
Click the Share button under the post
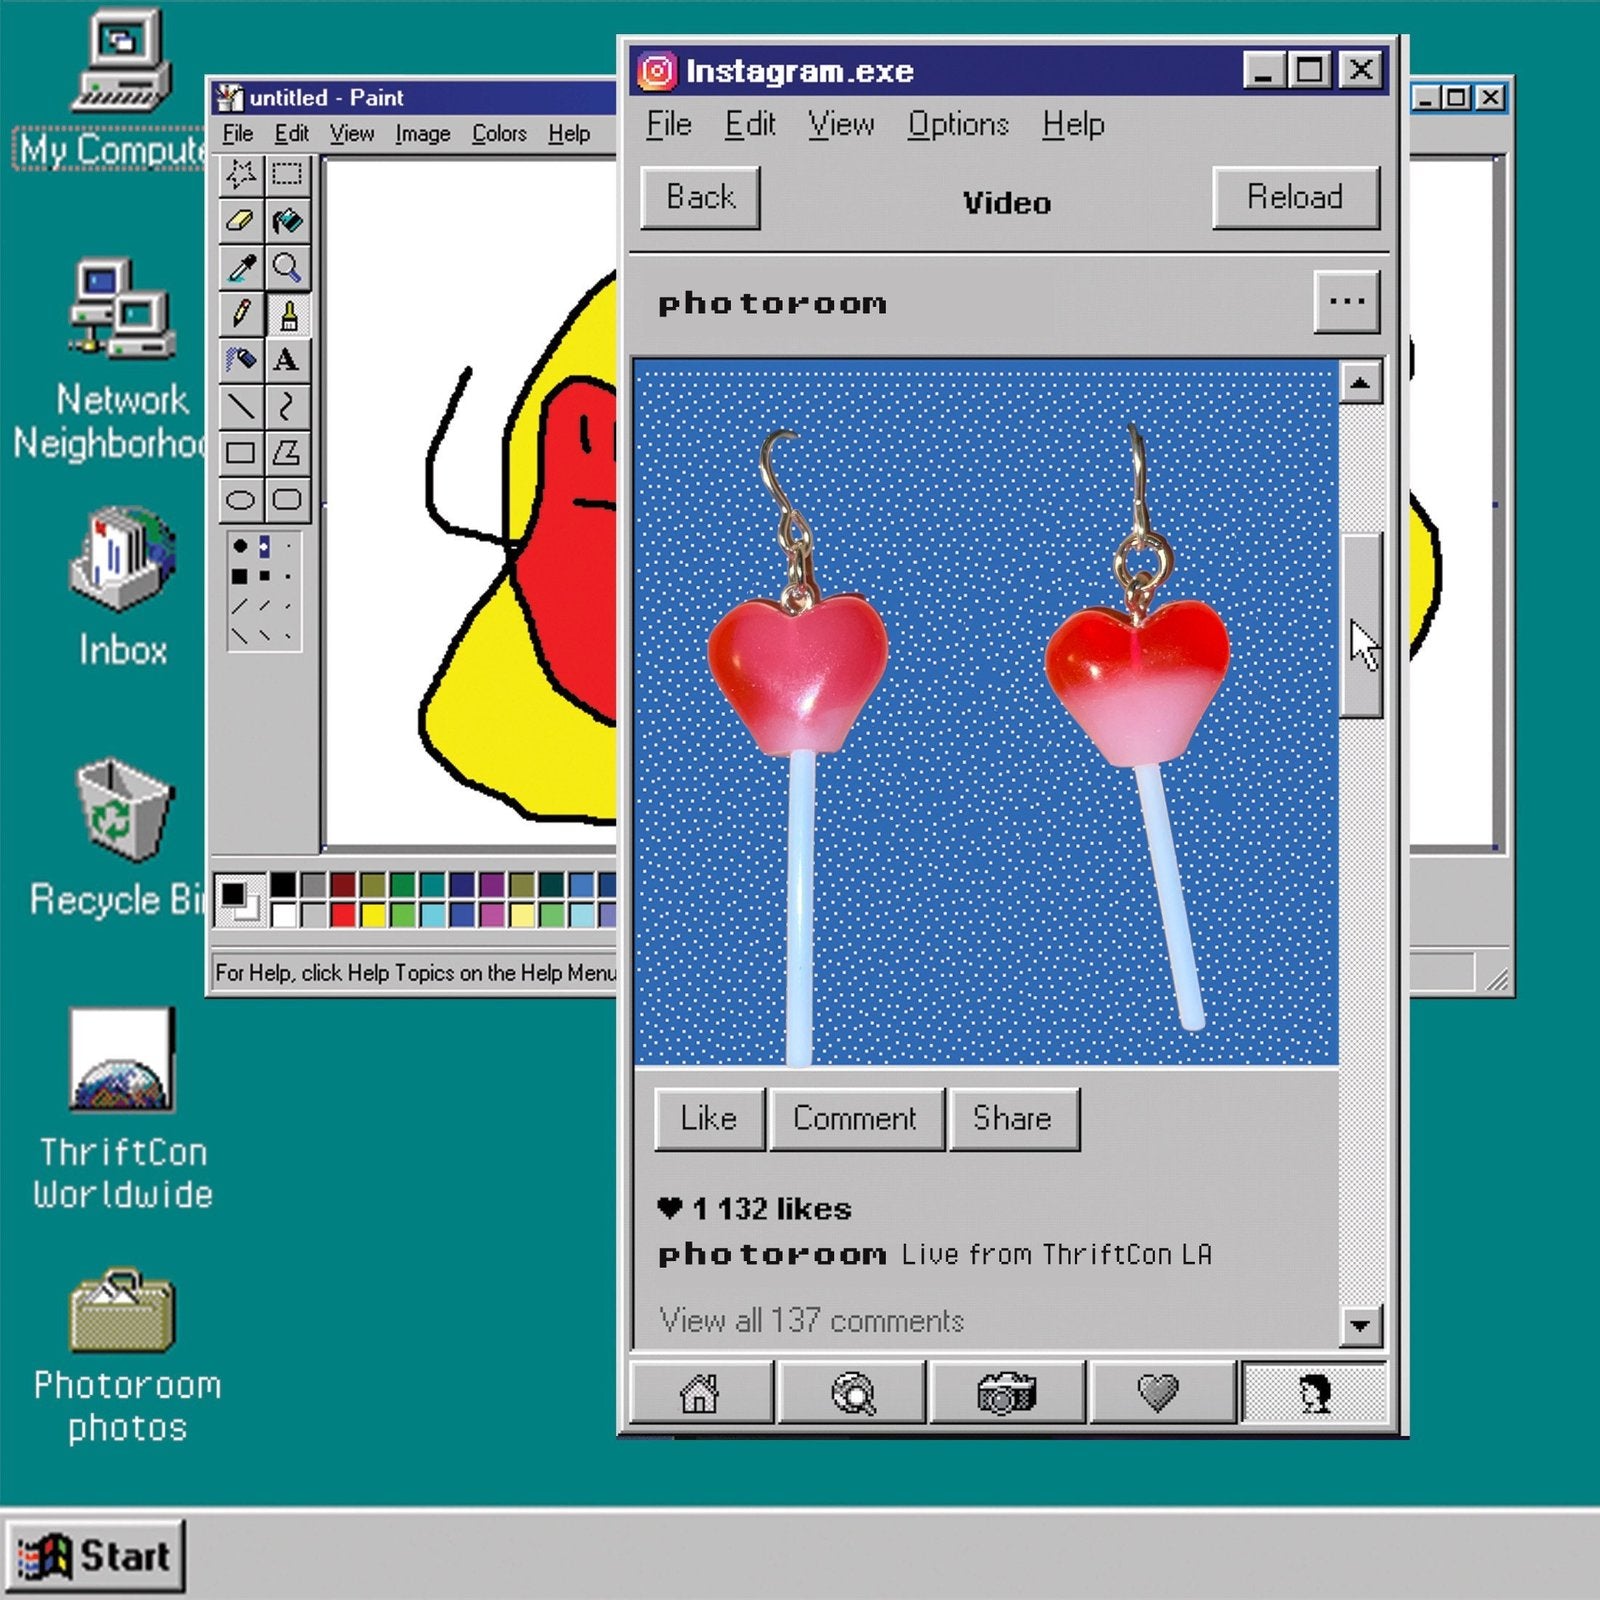1013,1119
